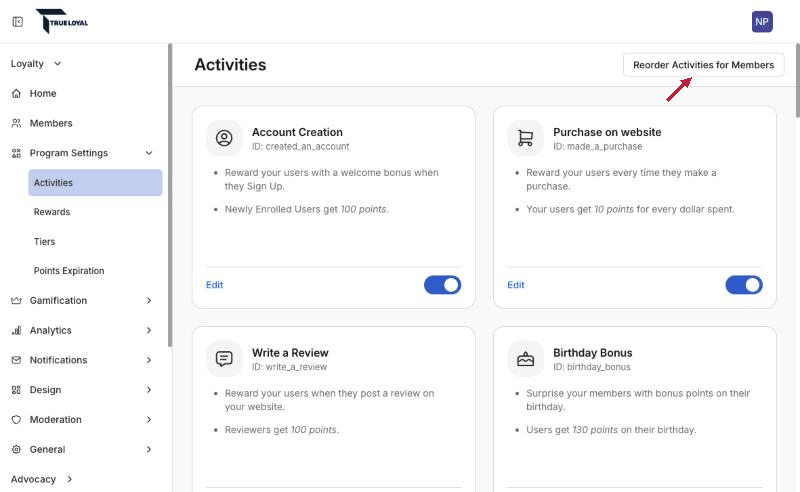Click the Birthday Bonus card title
This screenshot has width=800, height=492.
[x=593, y=353]
